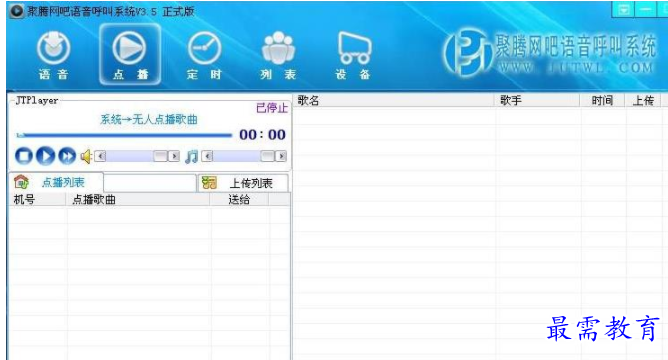The width and height of the screenshot is (668, 360).
Task: Sort by 歌手 column header
Action: pos(537,101)
